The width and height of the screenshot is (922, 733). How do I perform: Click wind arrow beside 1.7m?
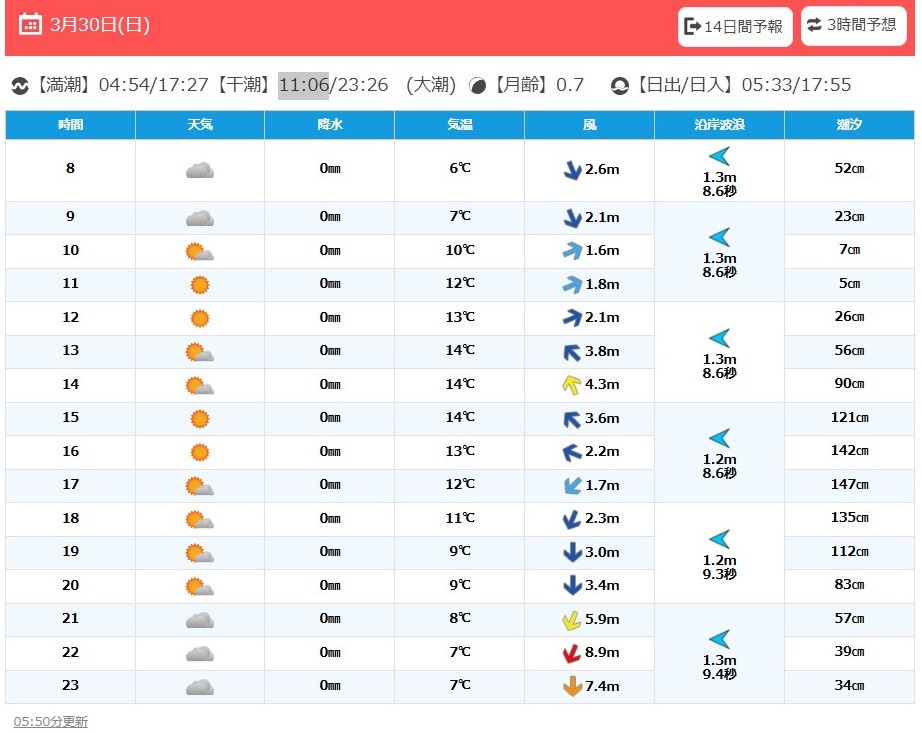click(x=572, y=486)
